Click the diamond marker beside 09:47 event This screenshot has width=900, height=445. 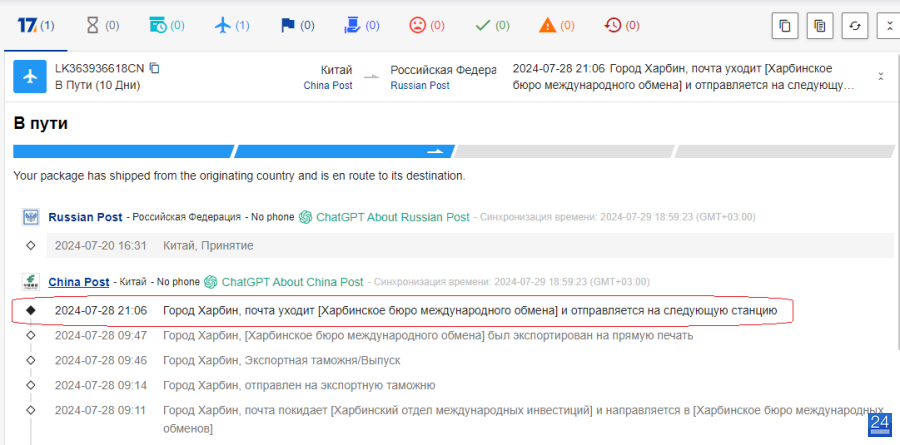(31, 335)
